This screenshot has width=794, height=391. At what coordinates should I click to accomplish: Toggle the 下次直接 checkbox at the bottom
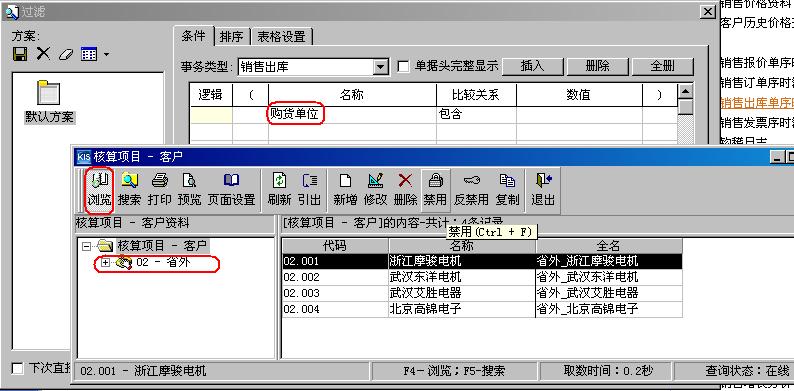(17, 368)
